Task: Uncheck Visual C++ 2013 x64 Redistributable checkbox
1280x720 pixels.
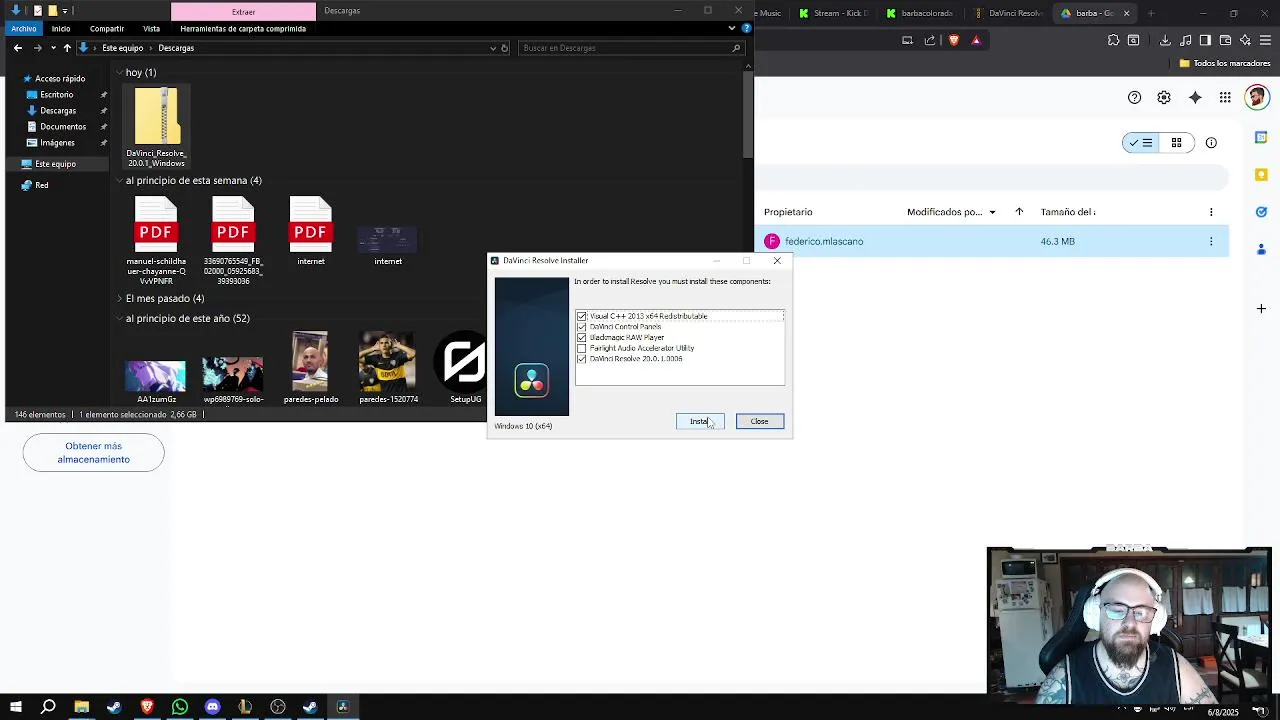Action: coord(582,316)
